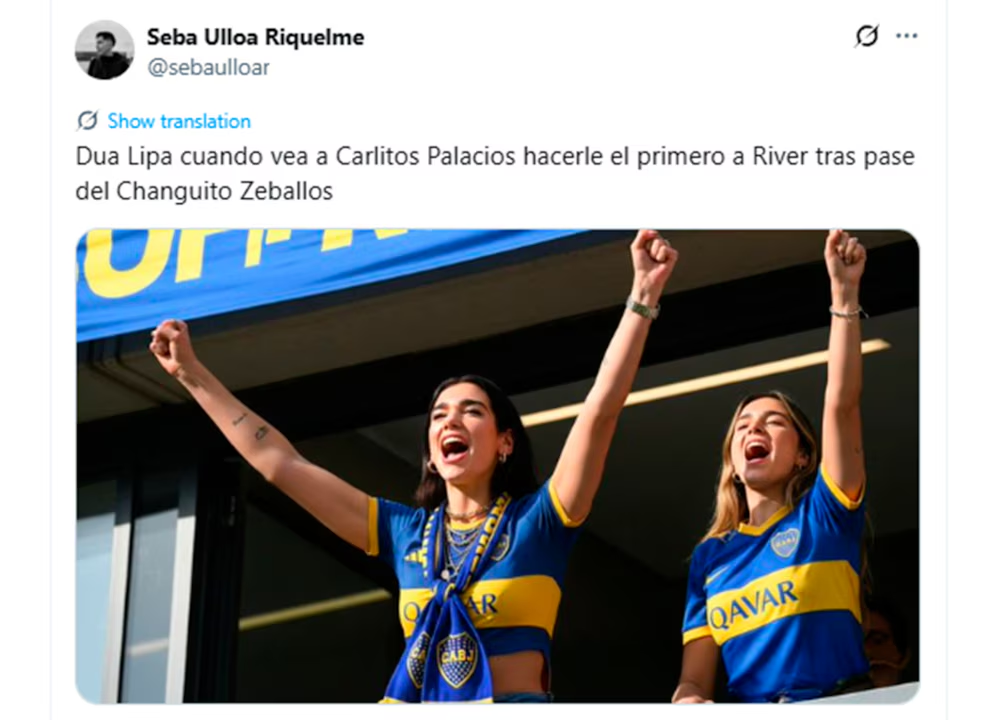
Task: Click the translate icon beside Show translation
Action: (x=87, y=120)
